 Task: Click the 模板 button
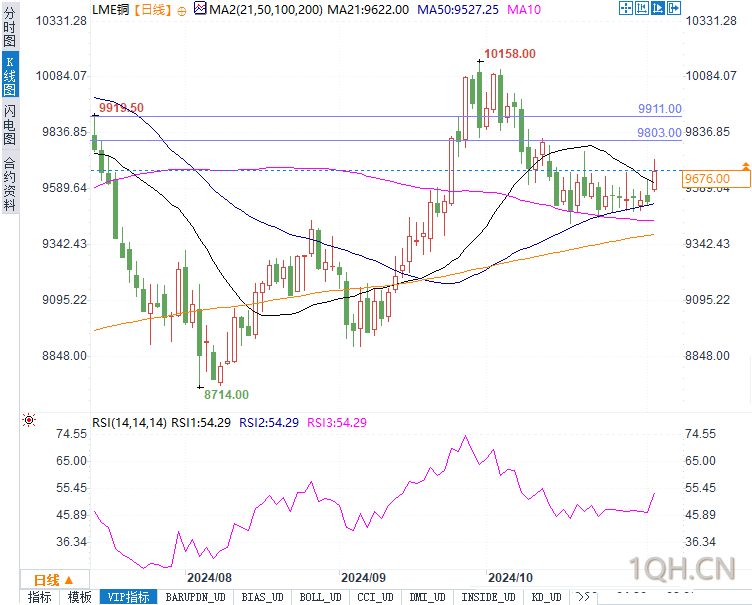80,597
